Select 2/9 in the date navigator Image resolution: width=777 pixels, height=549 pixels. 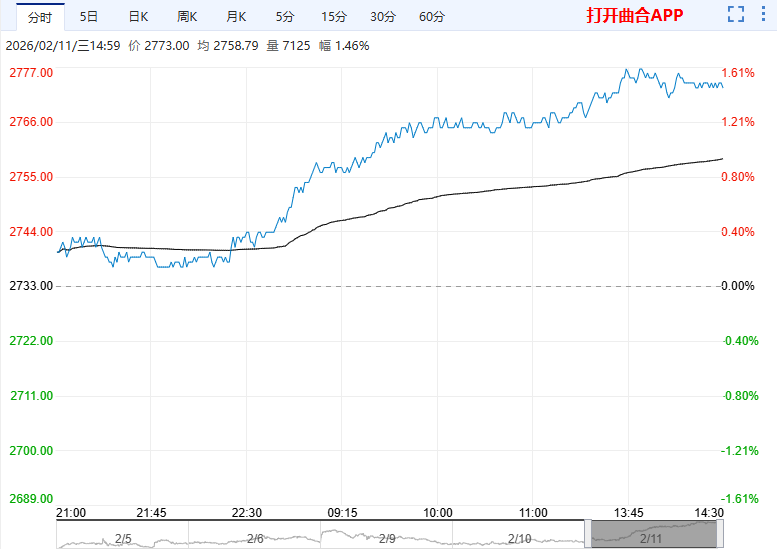tap(387, 538)
